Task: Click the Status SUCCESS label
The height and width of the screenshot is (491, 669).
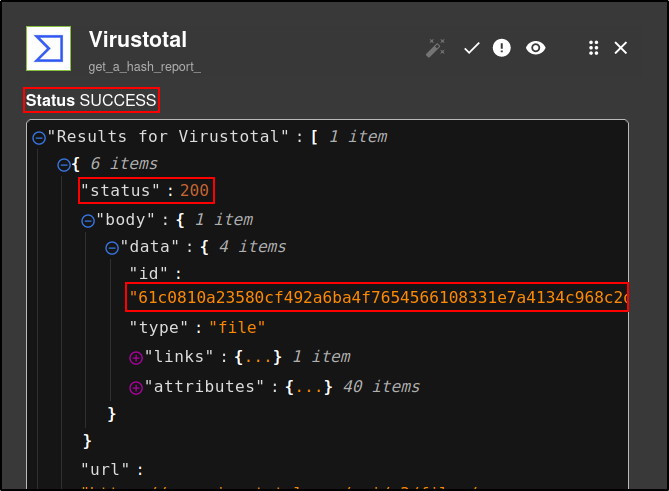Action: coord(91,100)
